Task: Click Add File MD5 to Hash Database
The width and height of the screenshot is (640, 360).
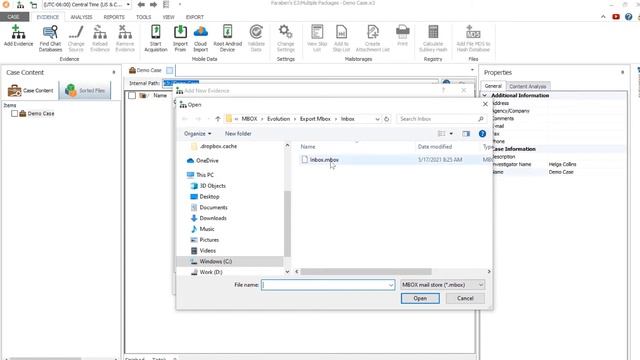Action: point(473,38)
